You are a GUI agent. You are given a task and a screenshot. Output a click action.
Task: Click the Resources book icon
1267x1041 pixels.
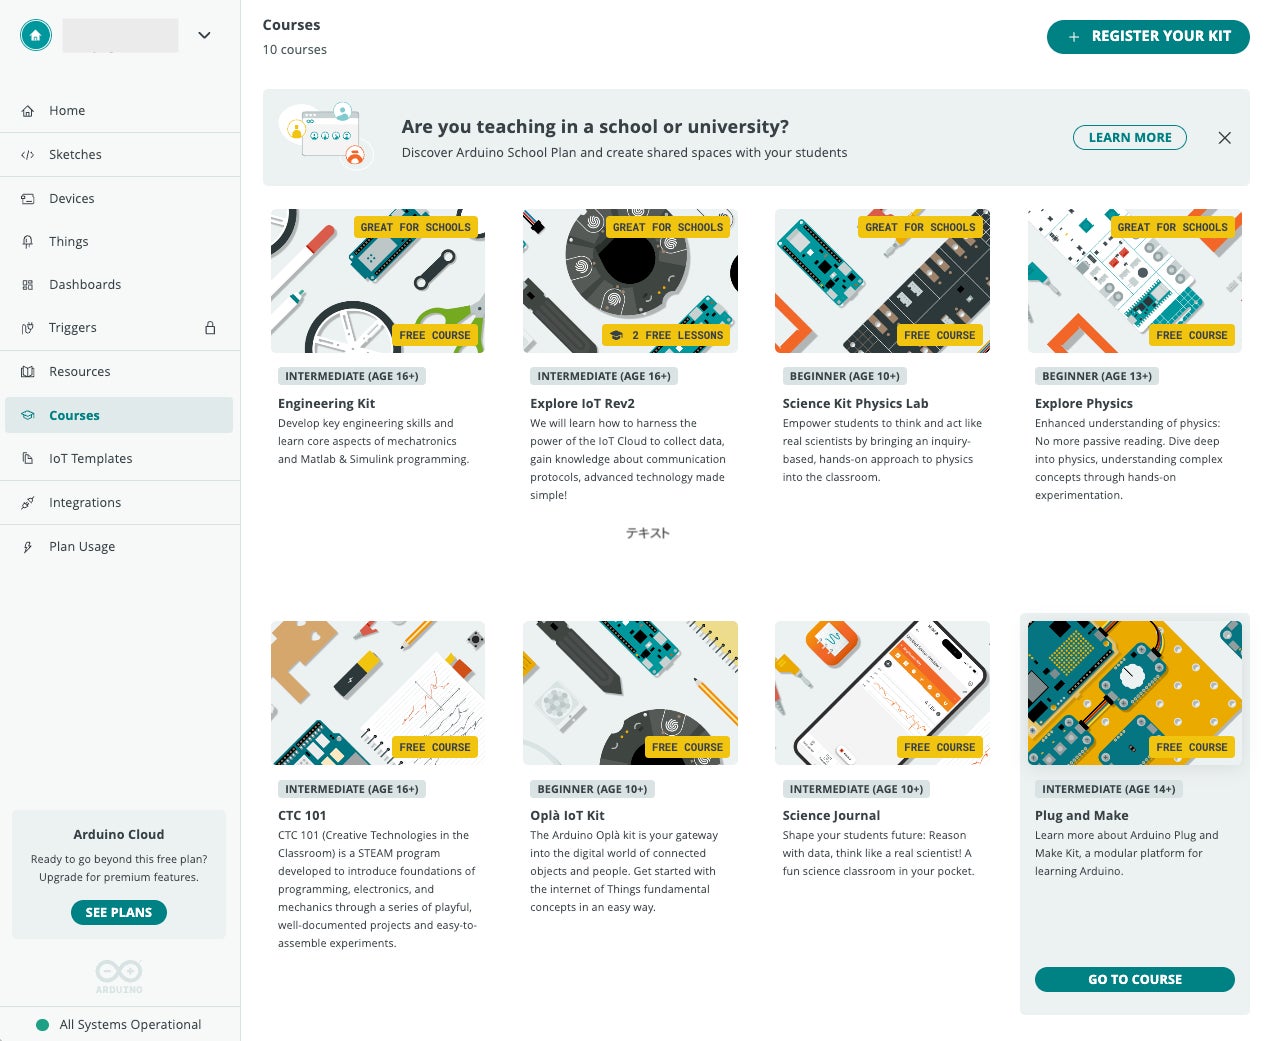pyautogui.click(x=28, y=372)
